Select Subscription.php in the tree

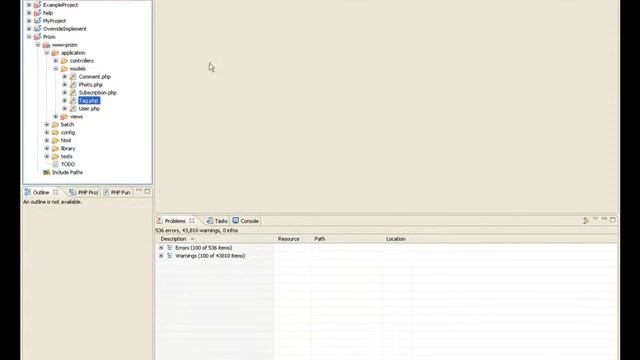click(x=98, y=93)
